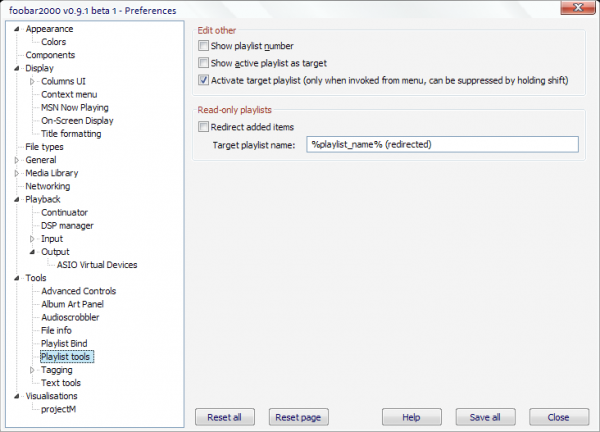The width and height of the screenshot is (600, 432).
Task: Open Help for this page
Action: tap(410, 416)
